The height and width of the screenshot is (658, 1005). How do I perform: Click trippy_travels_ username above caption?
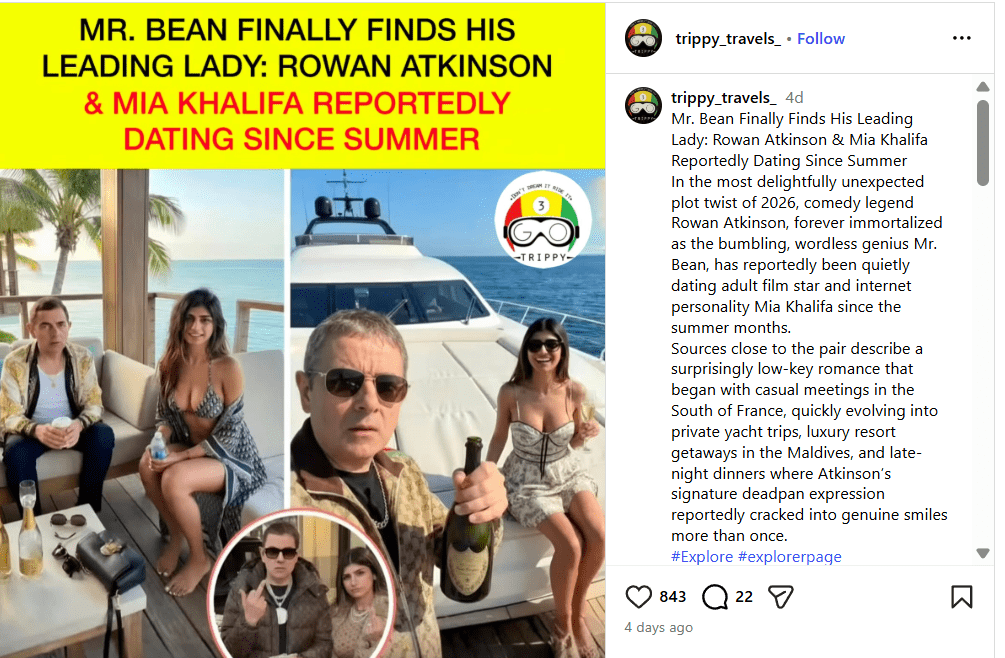(x=724, y=97)
